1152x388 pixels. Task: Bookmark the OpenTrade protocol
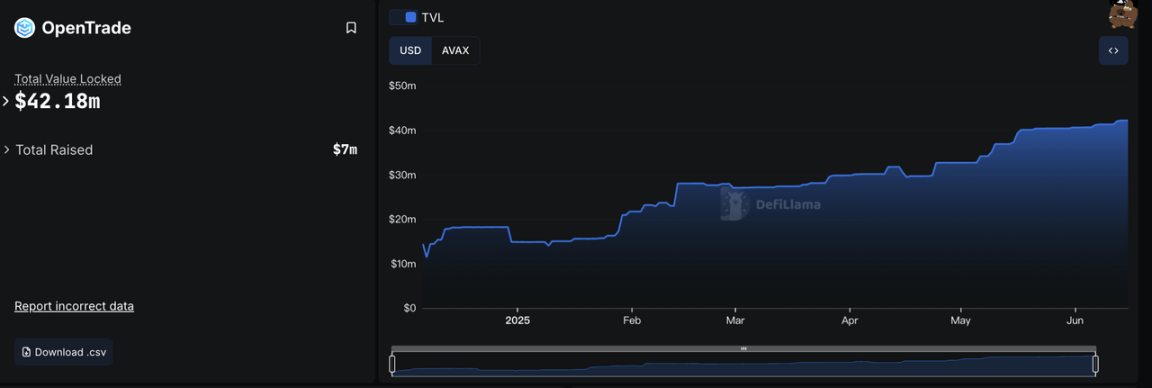point(351,28)
